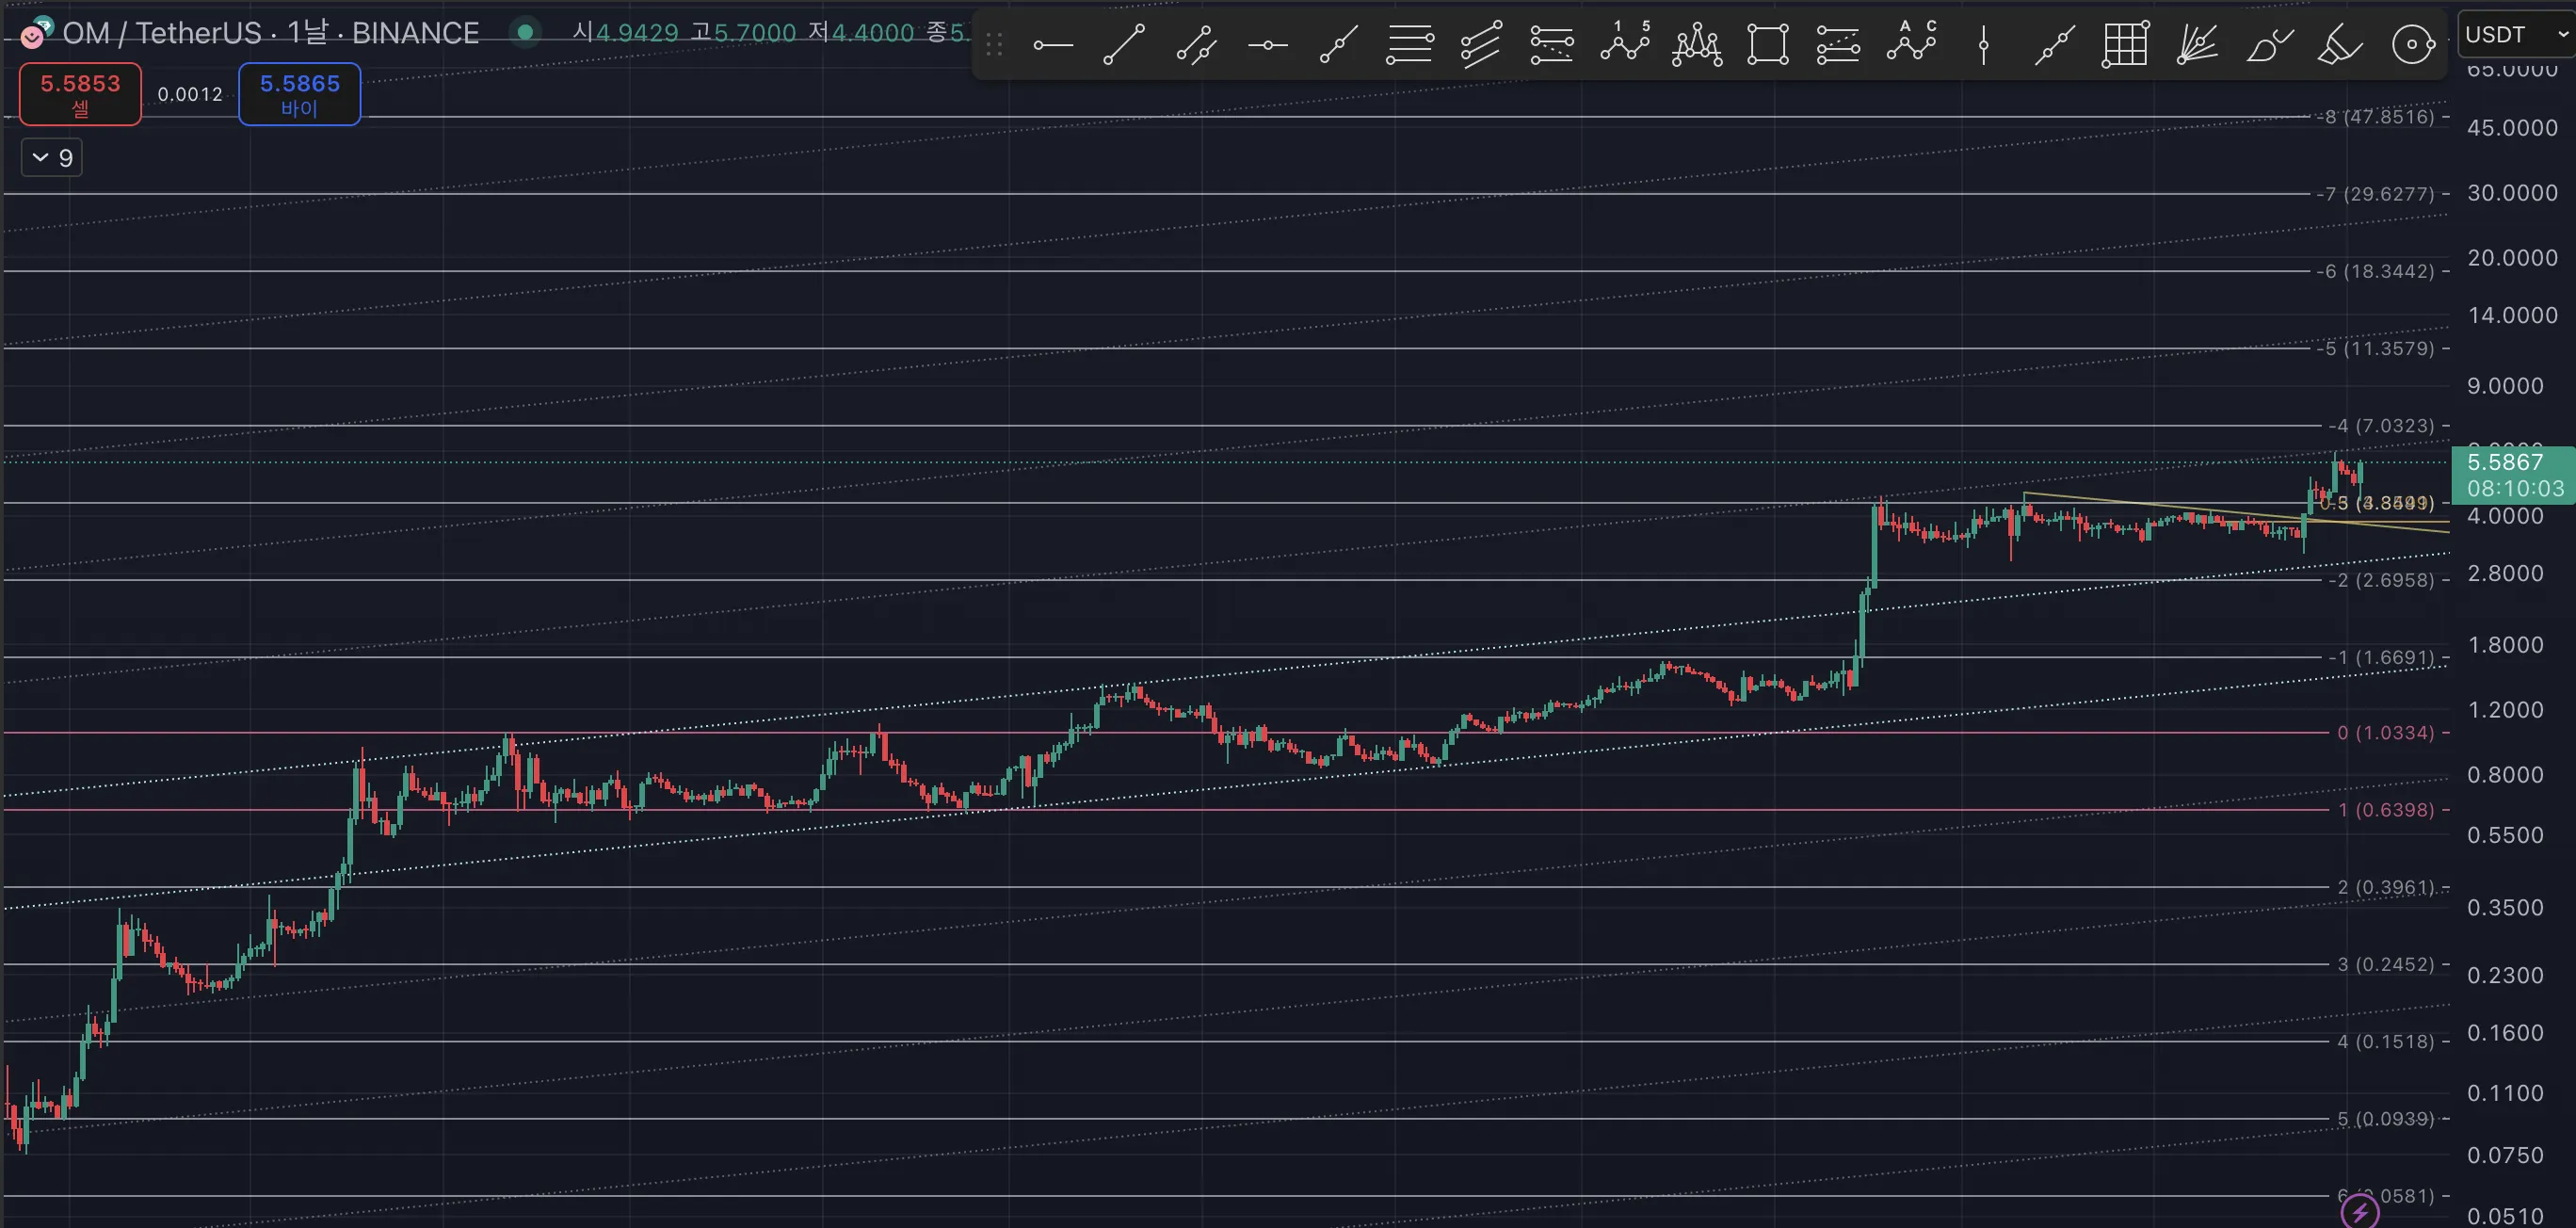Viewport: 2576px width, 1228px height.
Task: Select the Fib Channel tool
Action: coord(1481,45)
